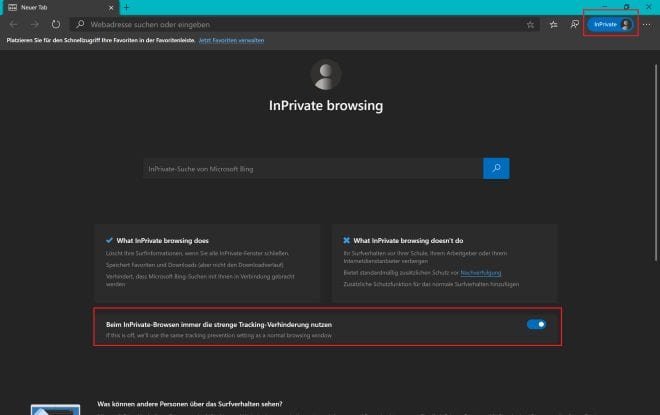Focus the address bar Webadresse field
This screenshot has height=415, width=660.
(x=300, y=24)
